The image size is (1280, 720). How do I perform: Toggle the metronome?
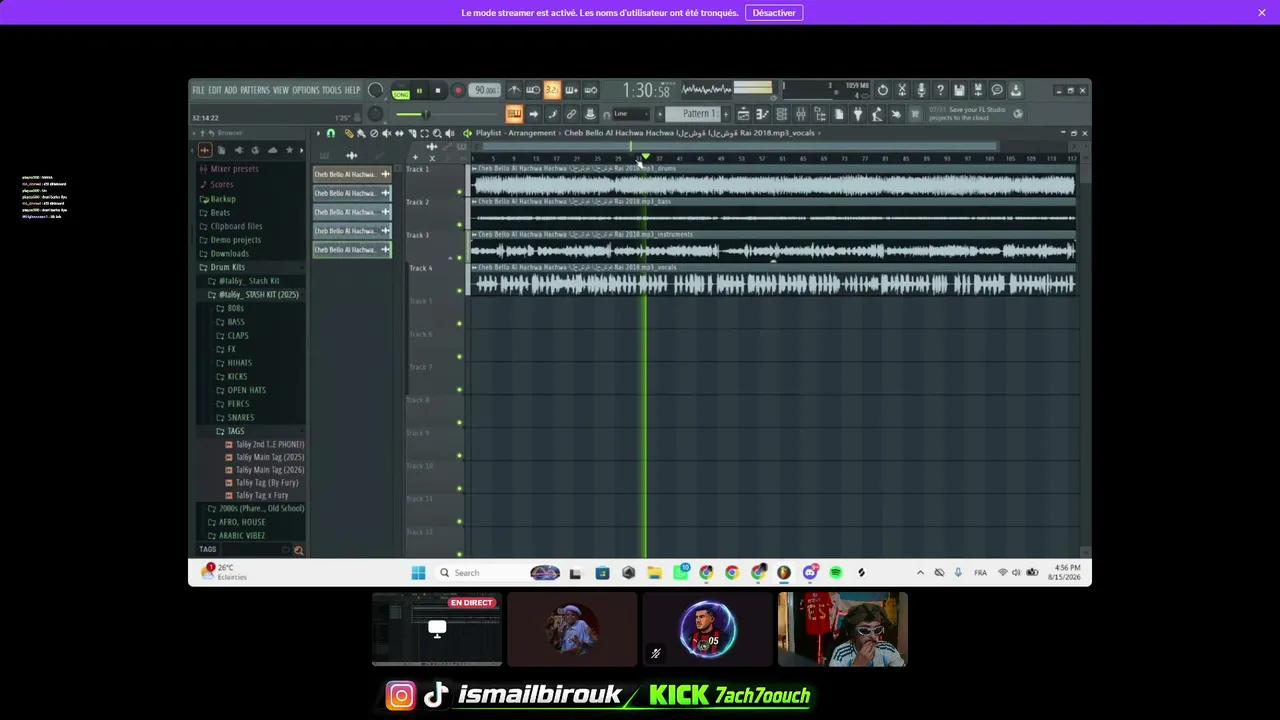click(514, 91)
